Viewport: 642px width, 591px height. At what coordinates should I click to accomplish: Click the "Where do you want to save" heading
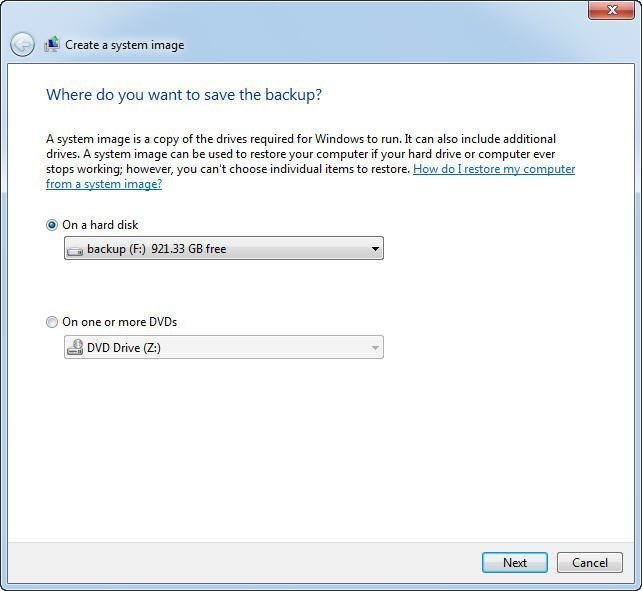point(184,95)
